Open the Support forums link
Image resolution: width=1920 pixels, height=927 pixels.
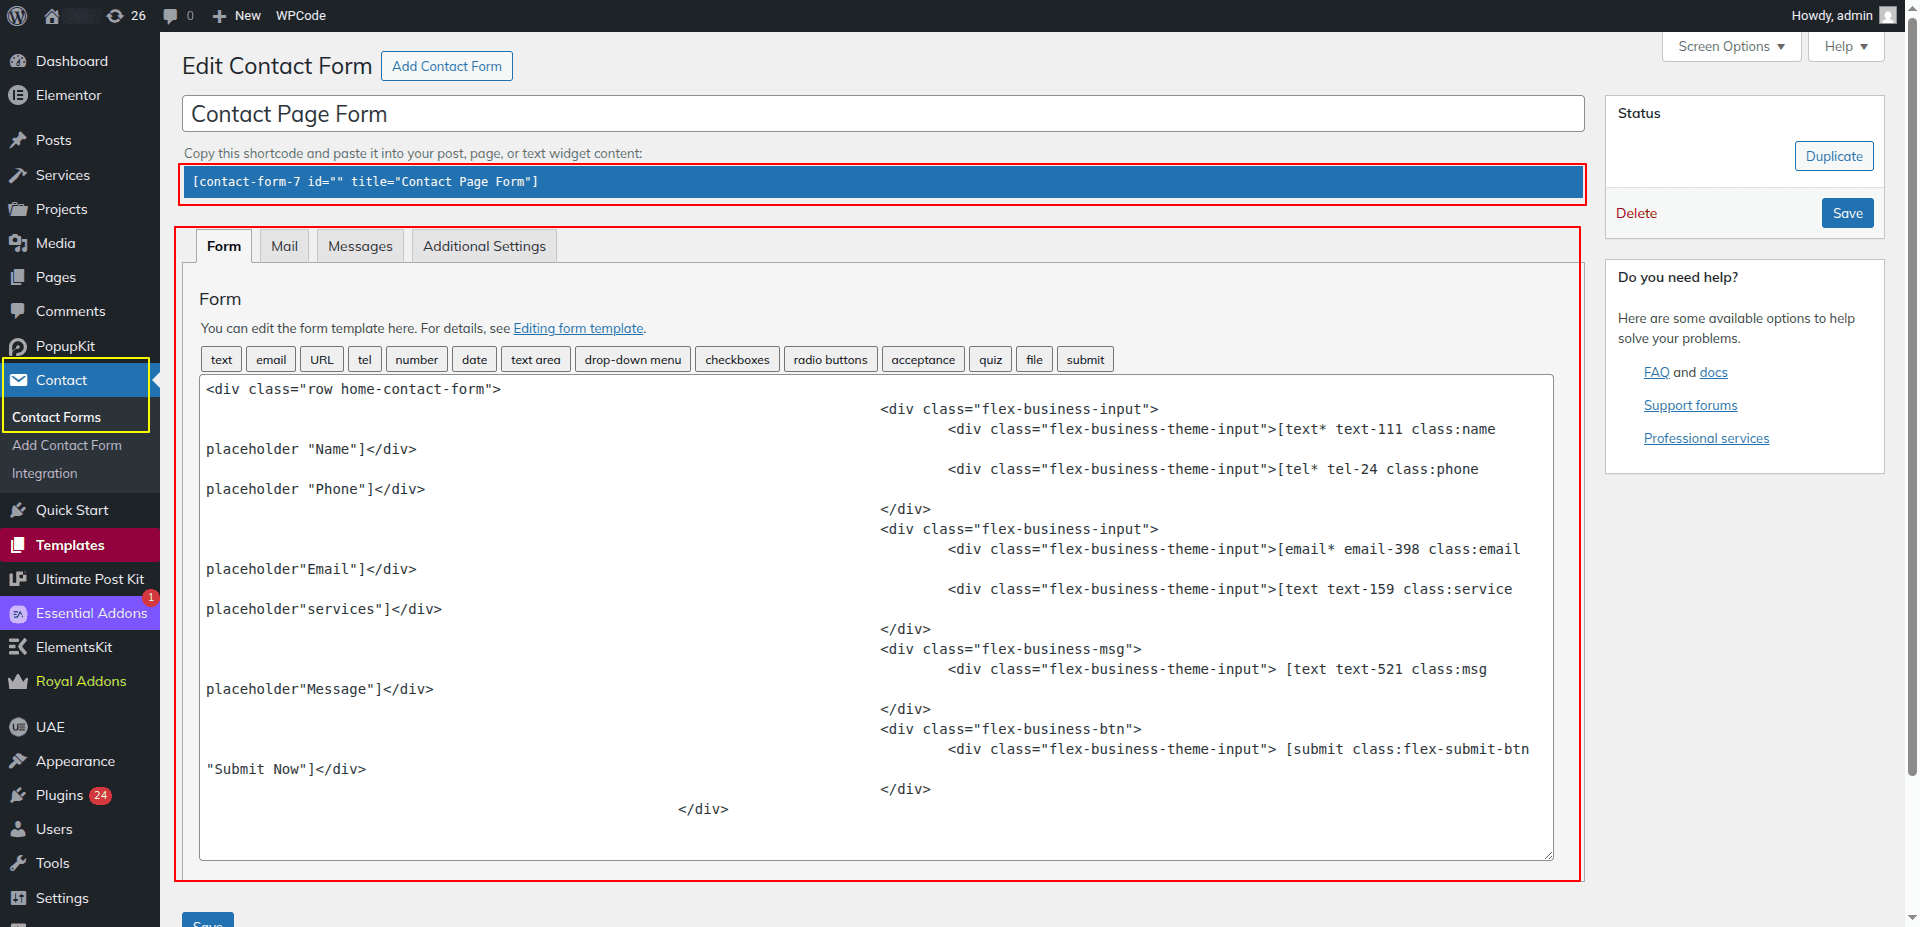tap(1691, 405)
